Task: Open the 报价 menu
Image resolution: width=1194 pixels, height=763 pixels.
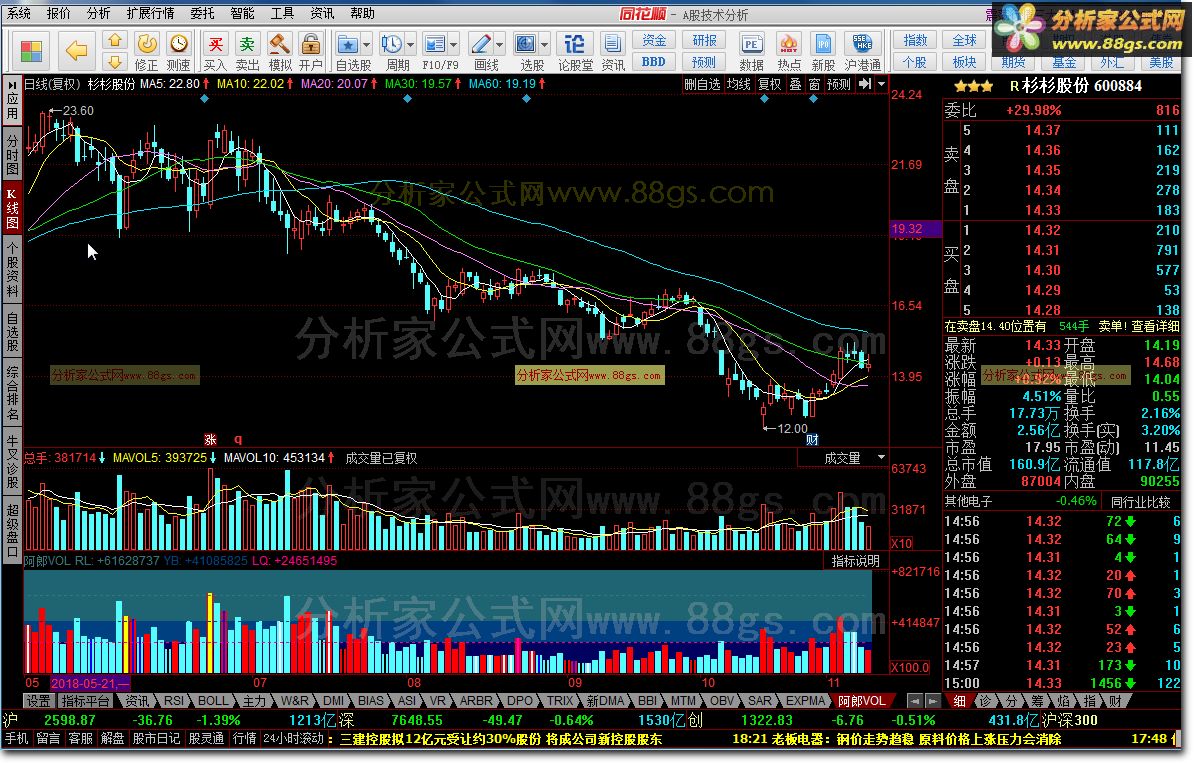Action: 59,13
